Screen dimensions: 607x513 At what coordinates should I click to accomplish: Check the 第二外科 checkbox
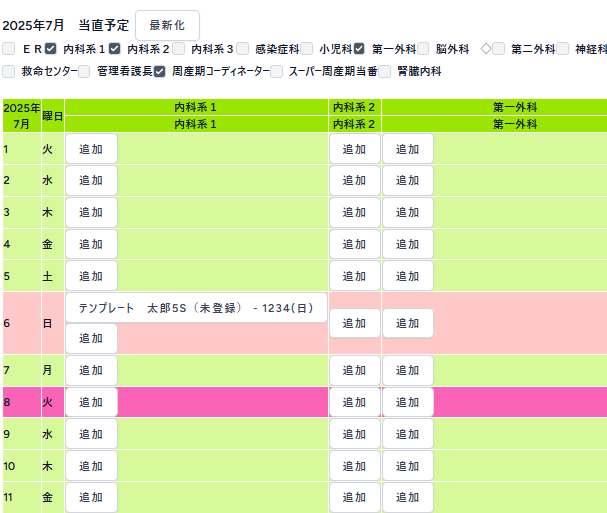click(498, 48)
